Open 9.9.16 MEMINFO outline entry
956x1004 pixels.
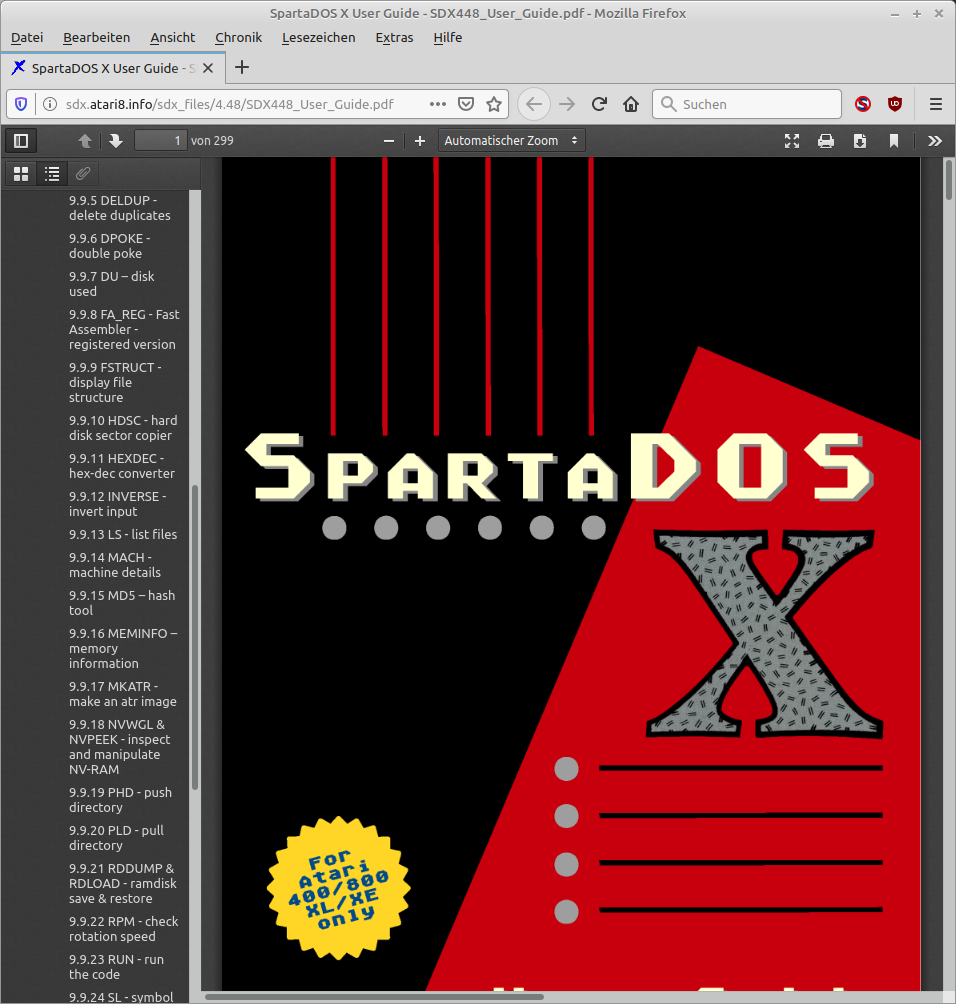click(x=123, y=648)
